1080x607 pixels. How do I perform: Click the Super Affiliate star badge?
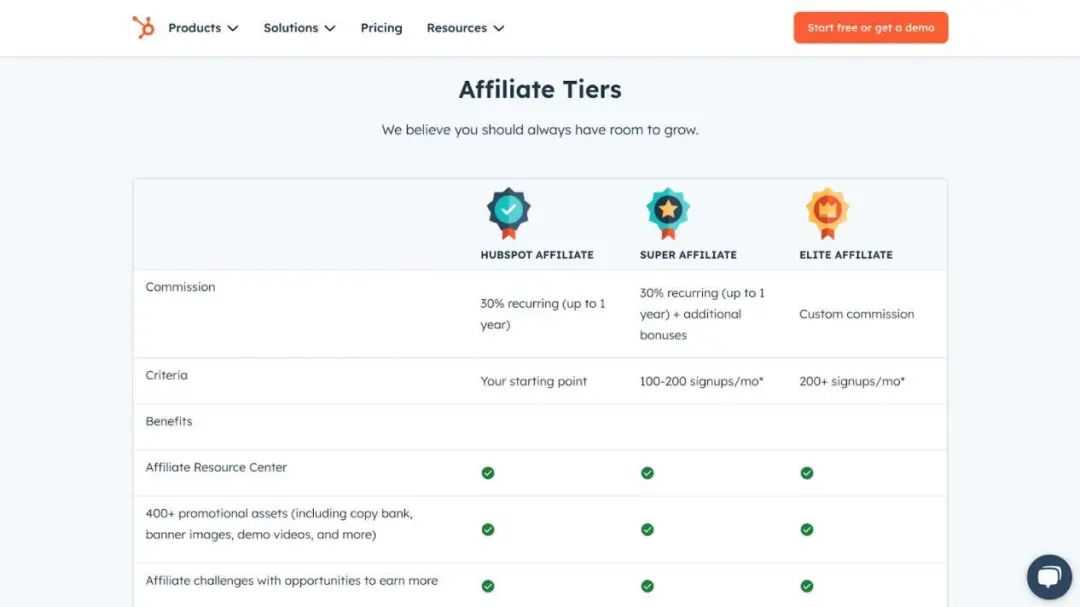tap(667, 211)
